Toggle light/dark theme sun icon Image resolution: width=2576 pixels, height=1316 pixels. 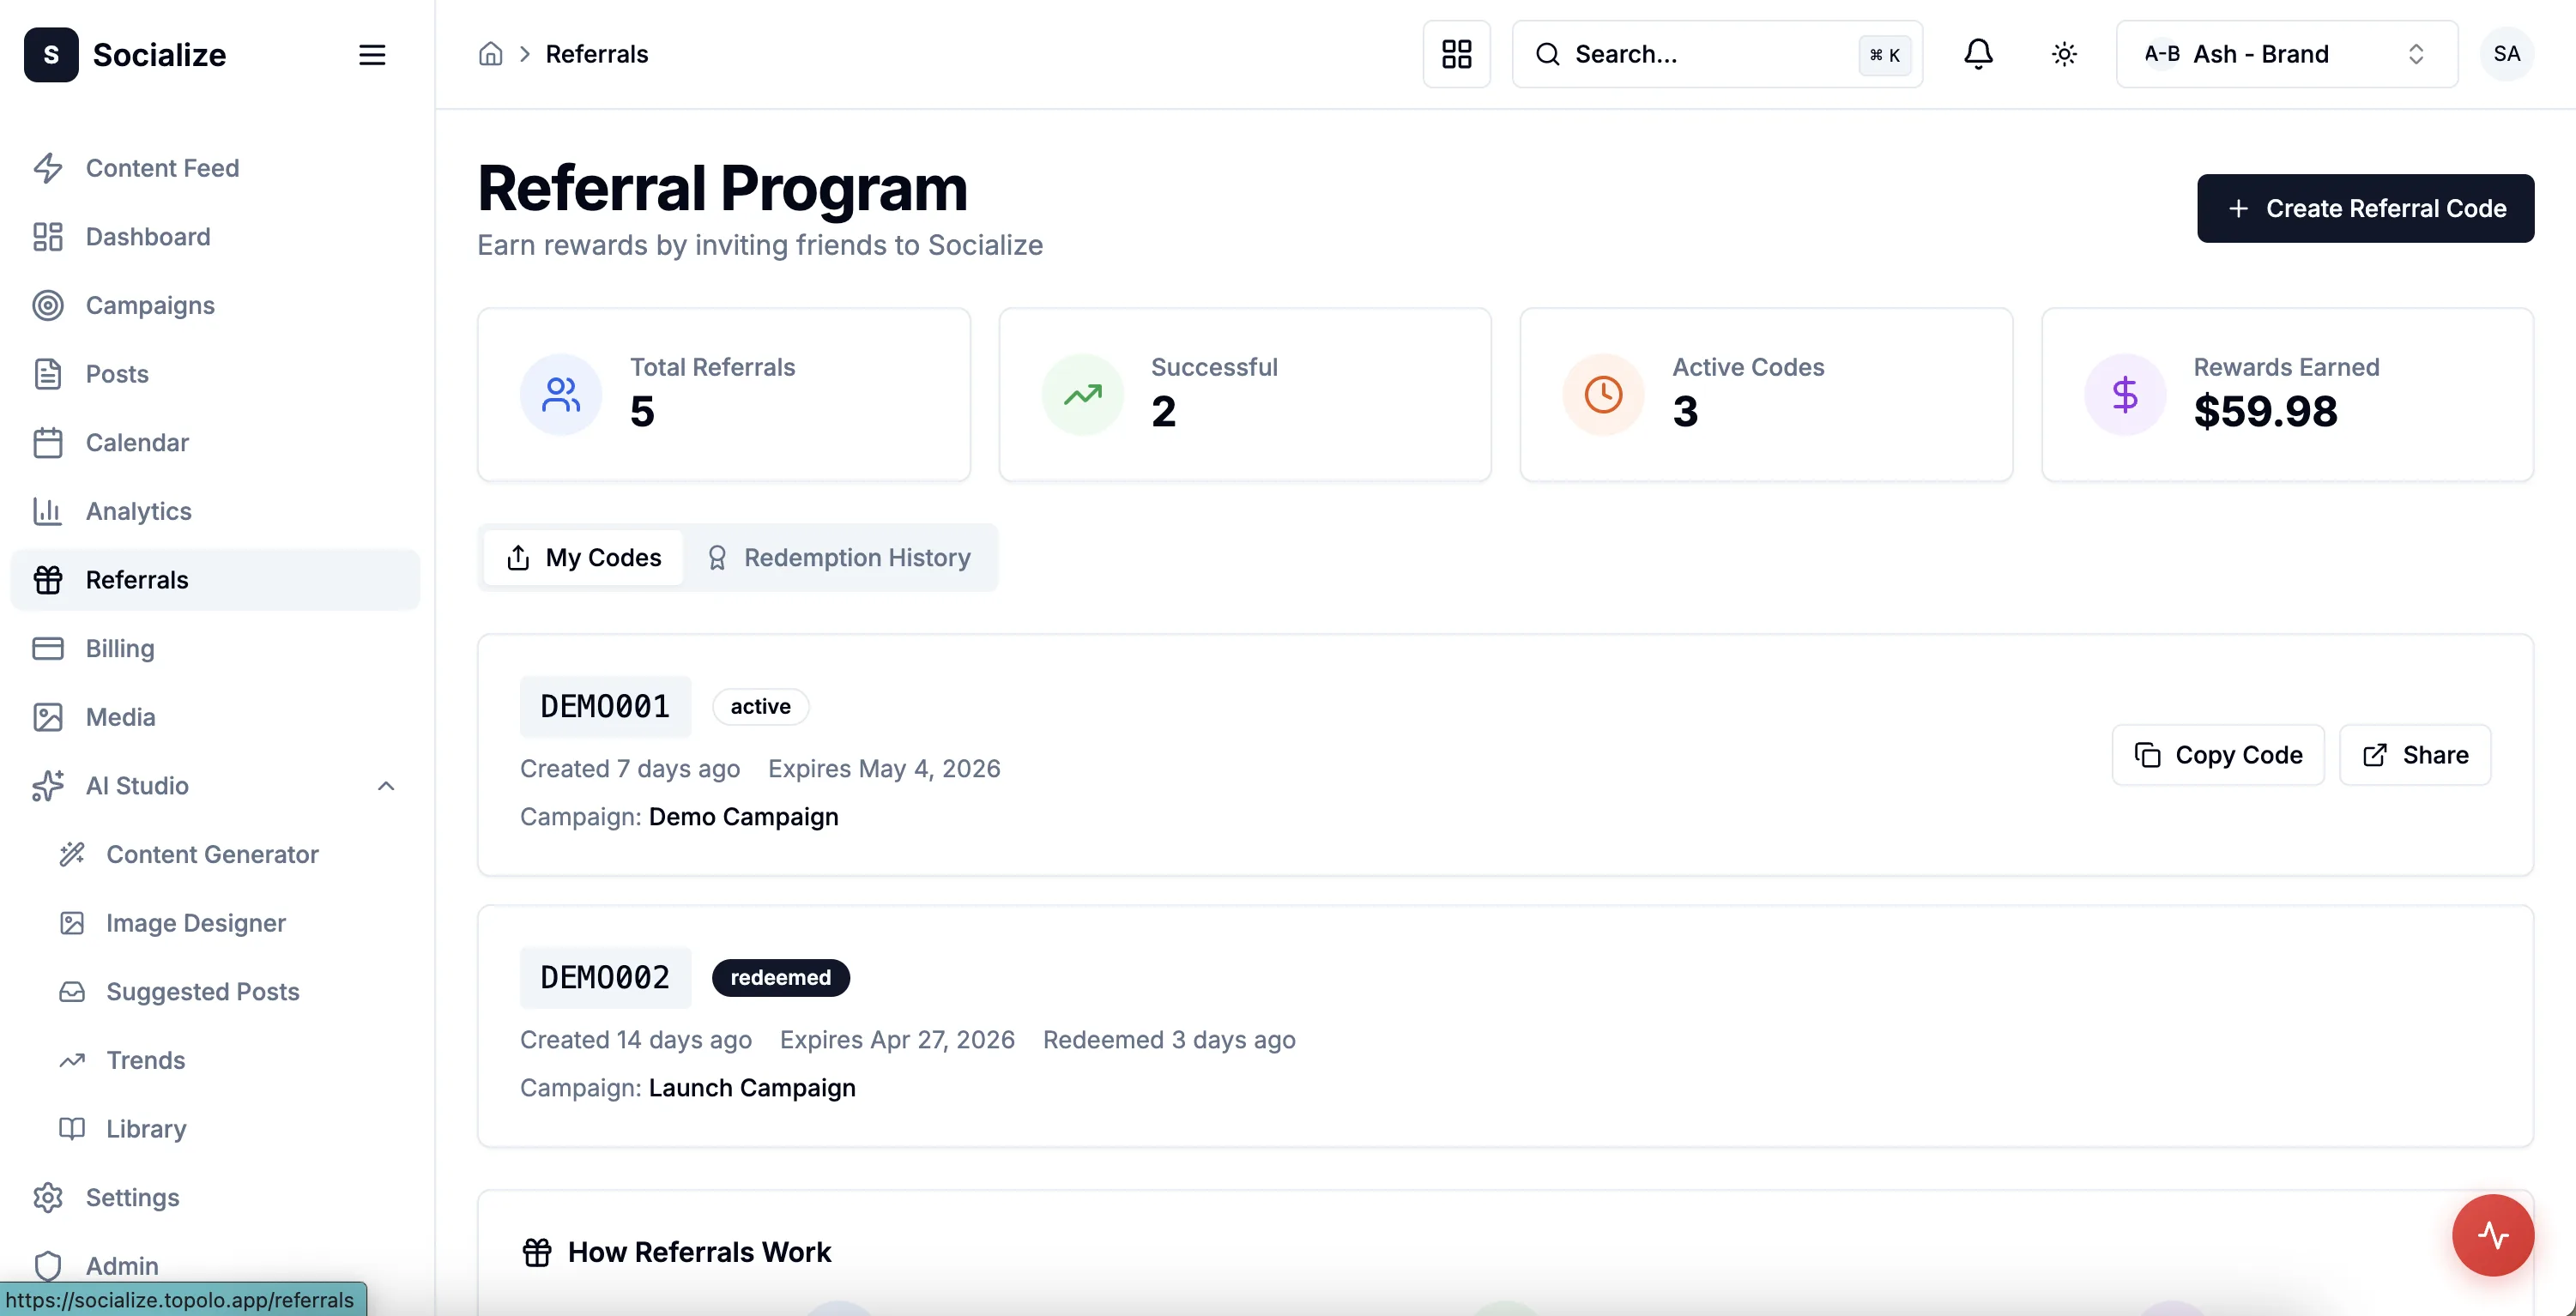(2064, 54)
